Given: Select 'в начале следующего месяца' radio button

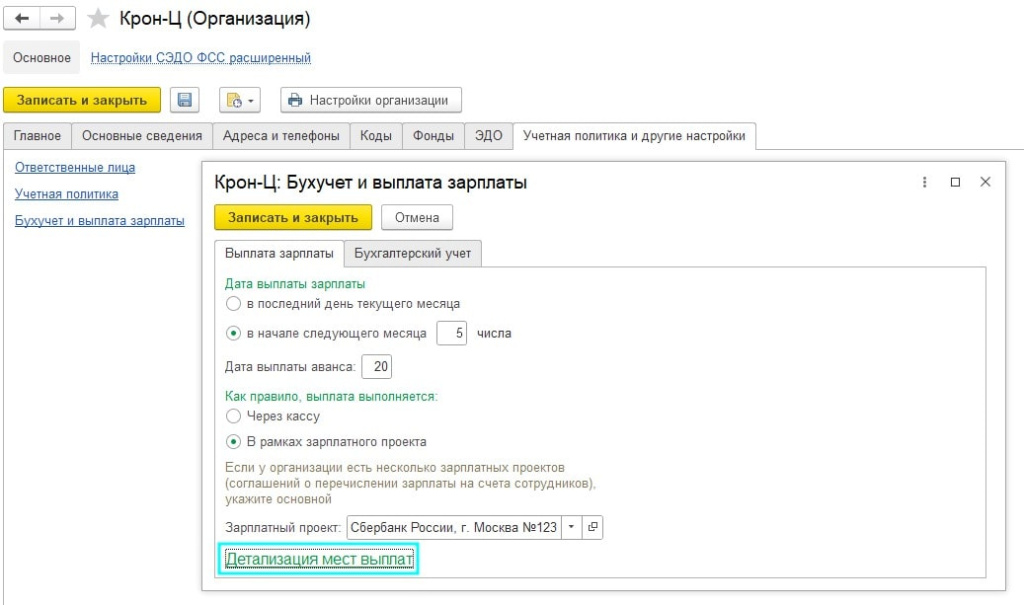Looking at the screenshot, I should [233, 333].
